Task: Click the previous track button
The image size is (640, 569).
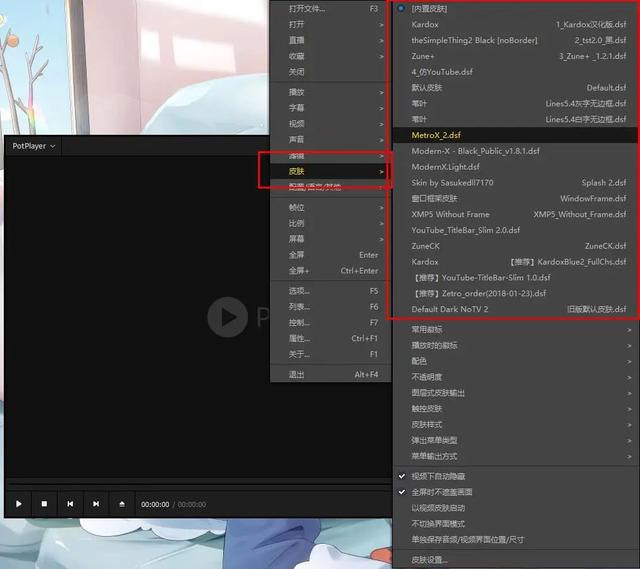Action: pyautogui.click(x=70, y=504)
